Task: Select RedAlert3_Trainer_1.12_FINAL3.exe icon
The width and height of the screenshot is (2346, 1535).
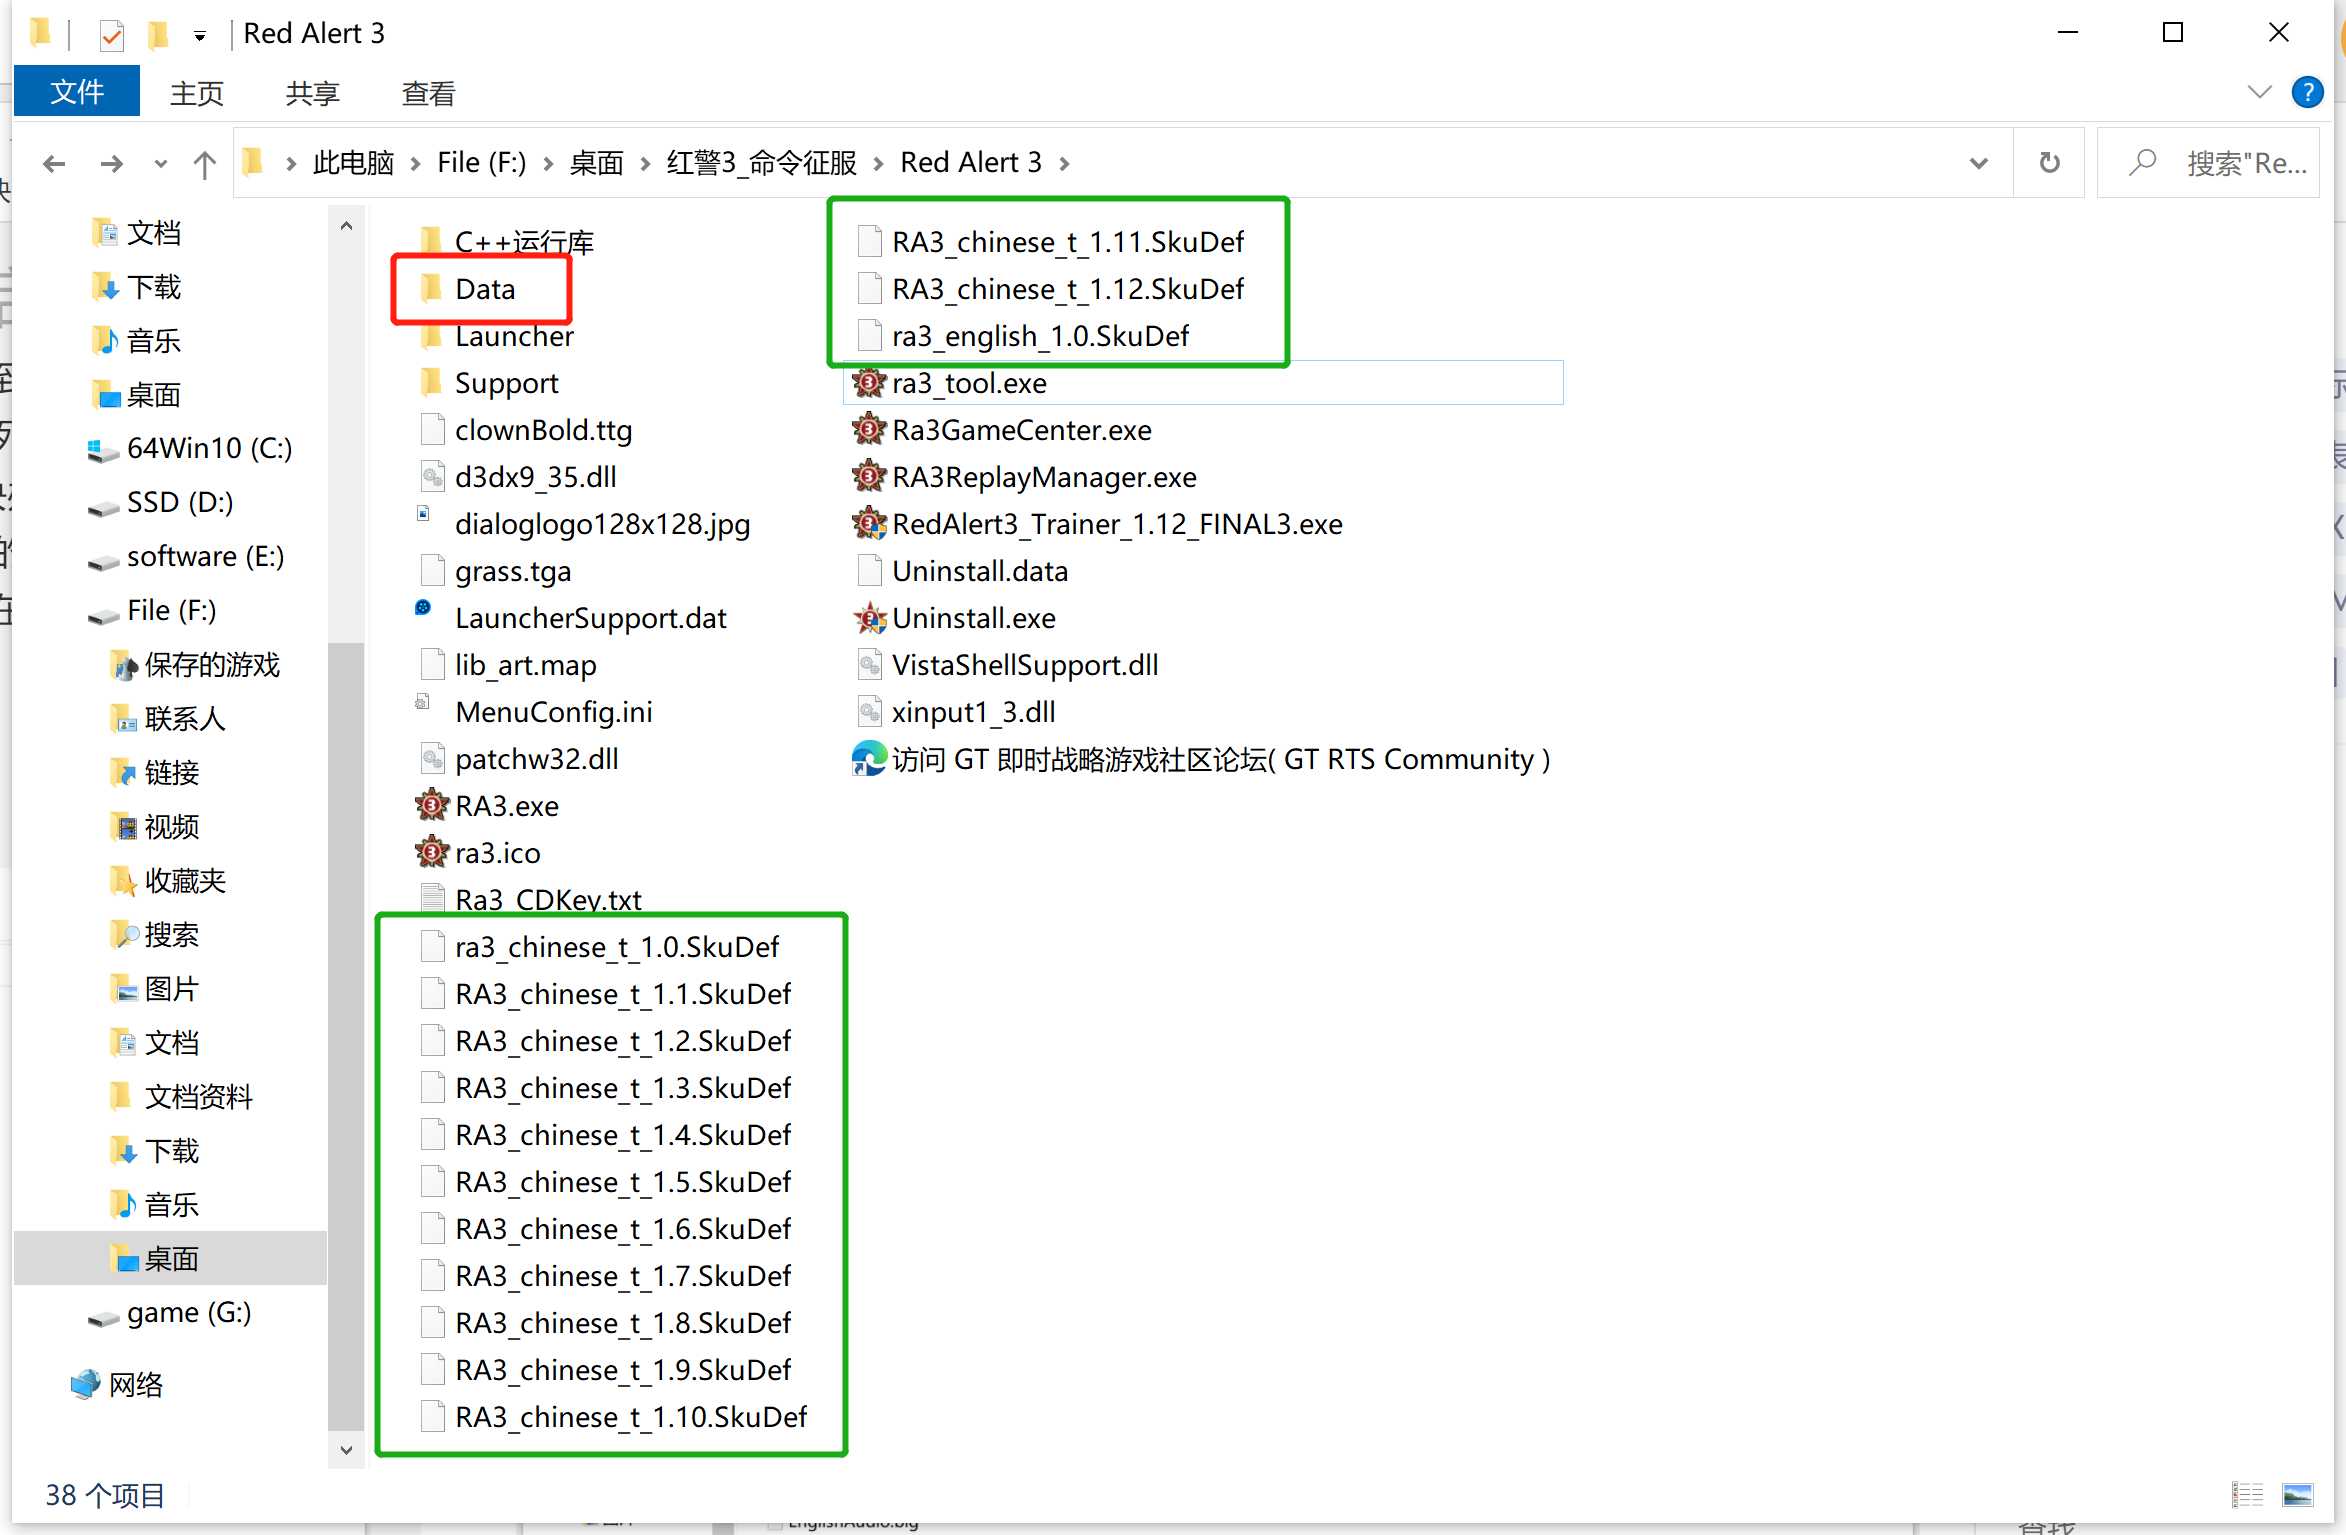Action: click(869, 523)
